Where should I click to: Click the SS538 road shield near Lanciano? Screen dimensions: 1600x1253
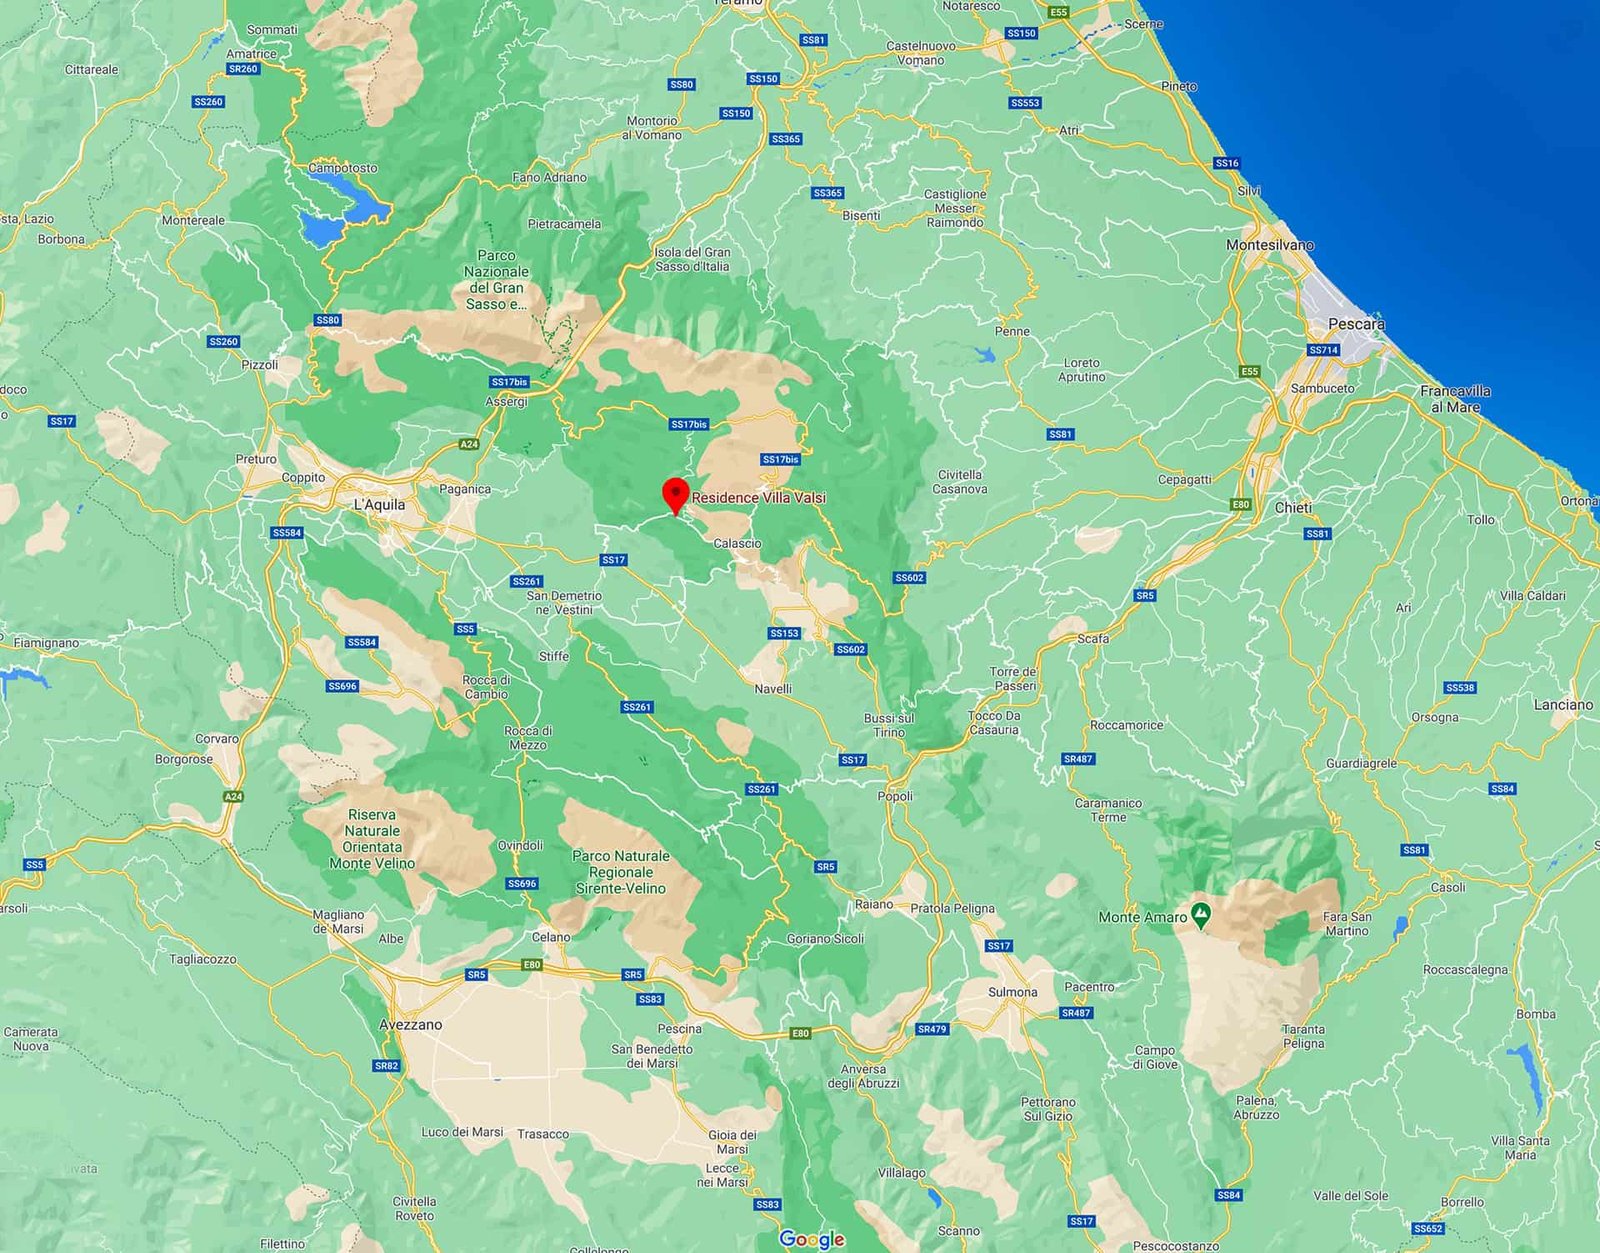pos(1460,687)
